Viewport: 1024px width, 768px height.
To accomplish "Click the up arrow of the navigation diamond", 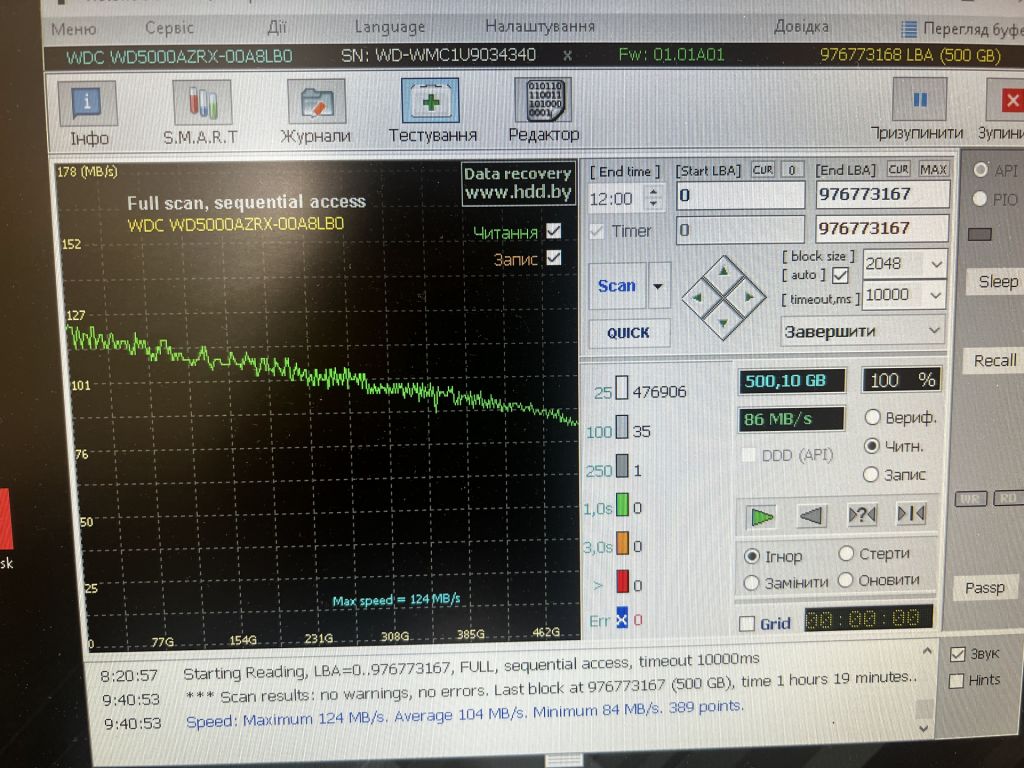I will [x=723, y=270].
